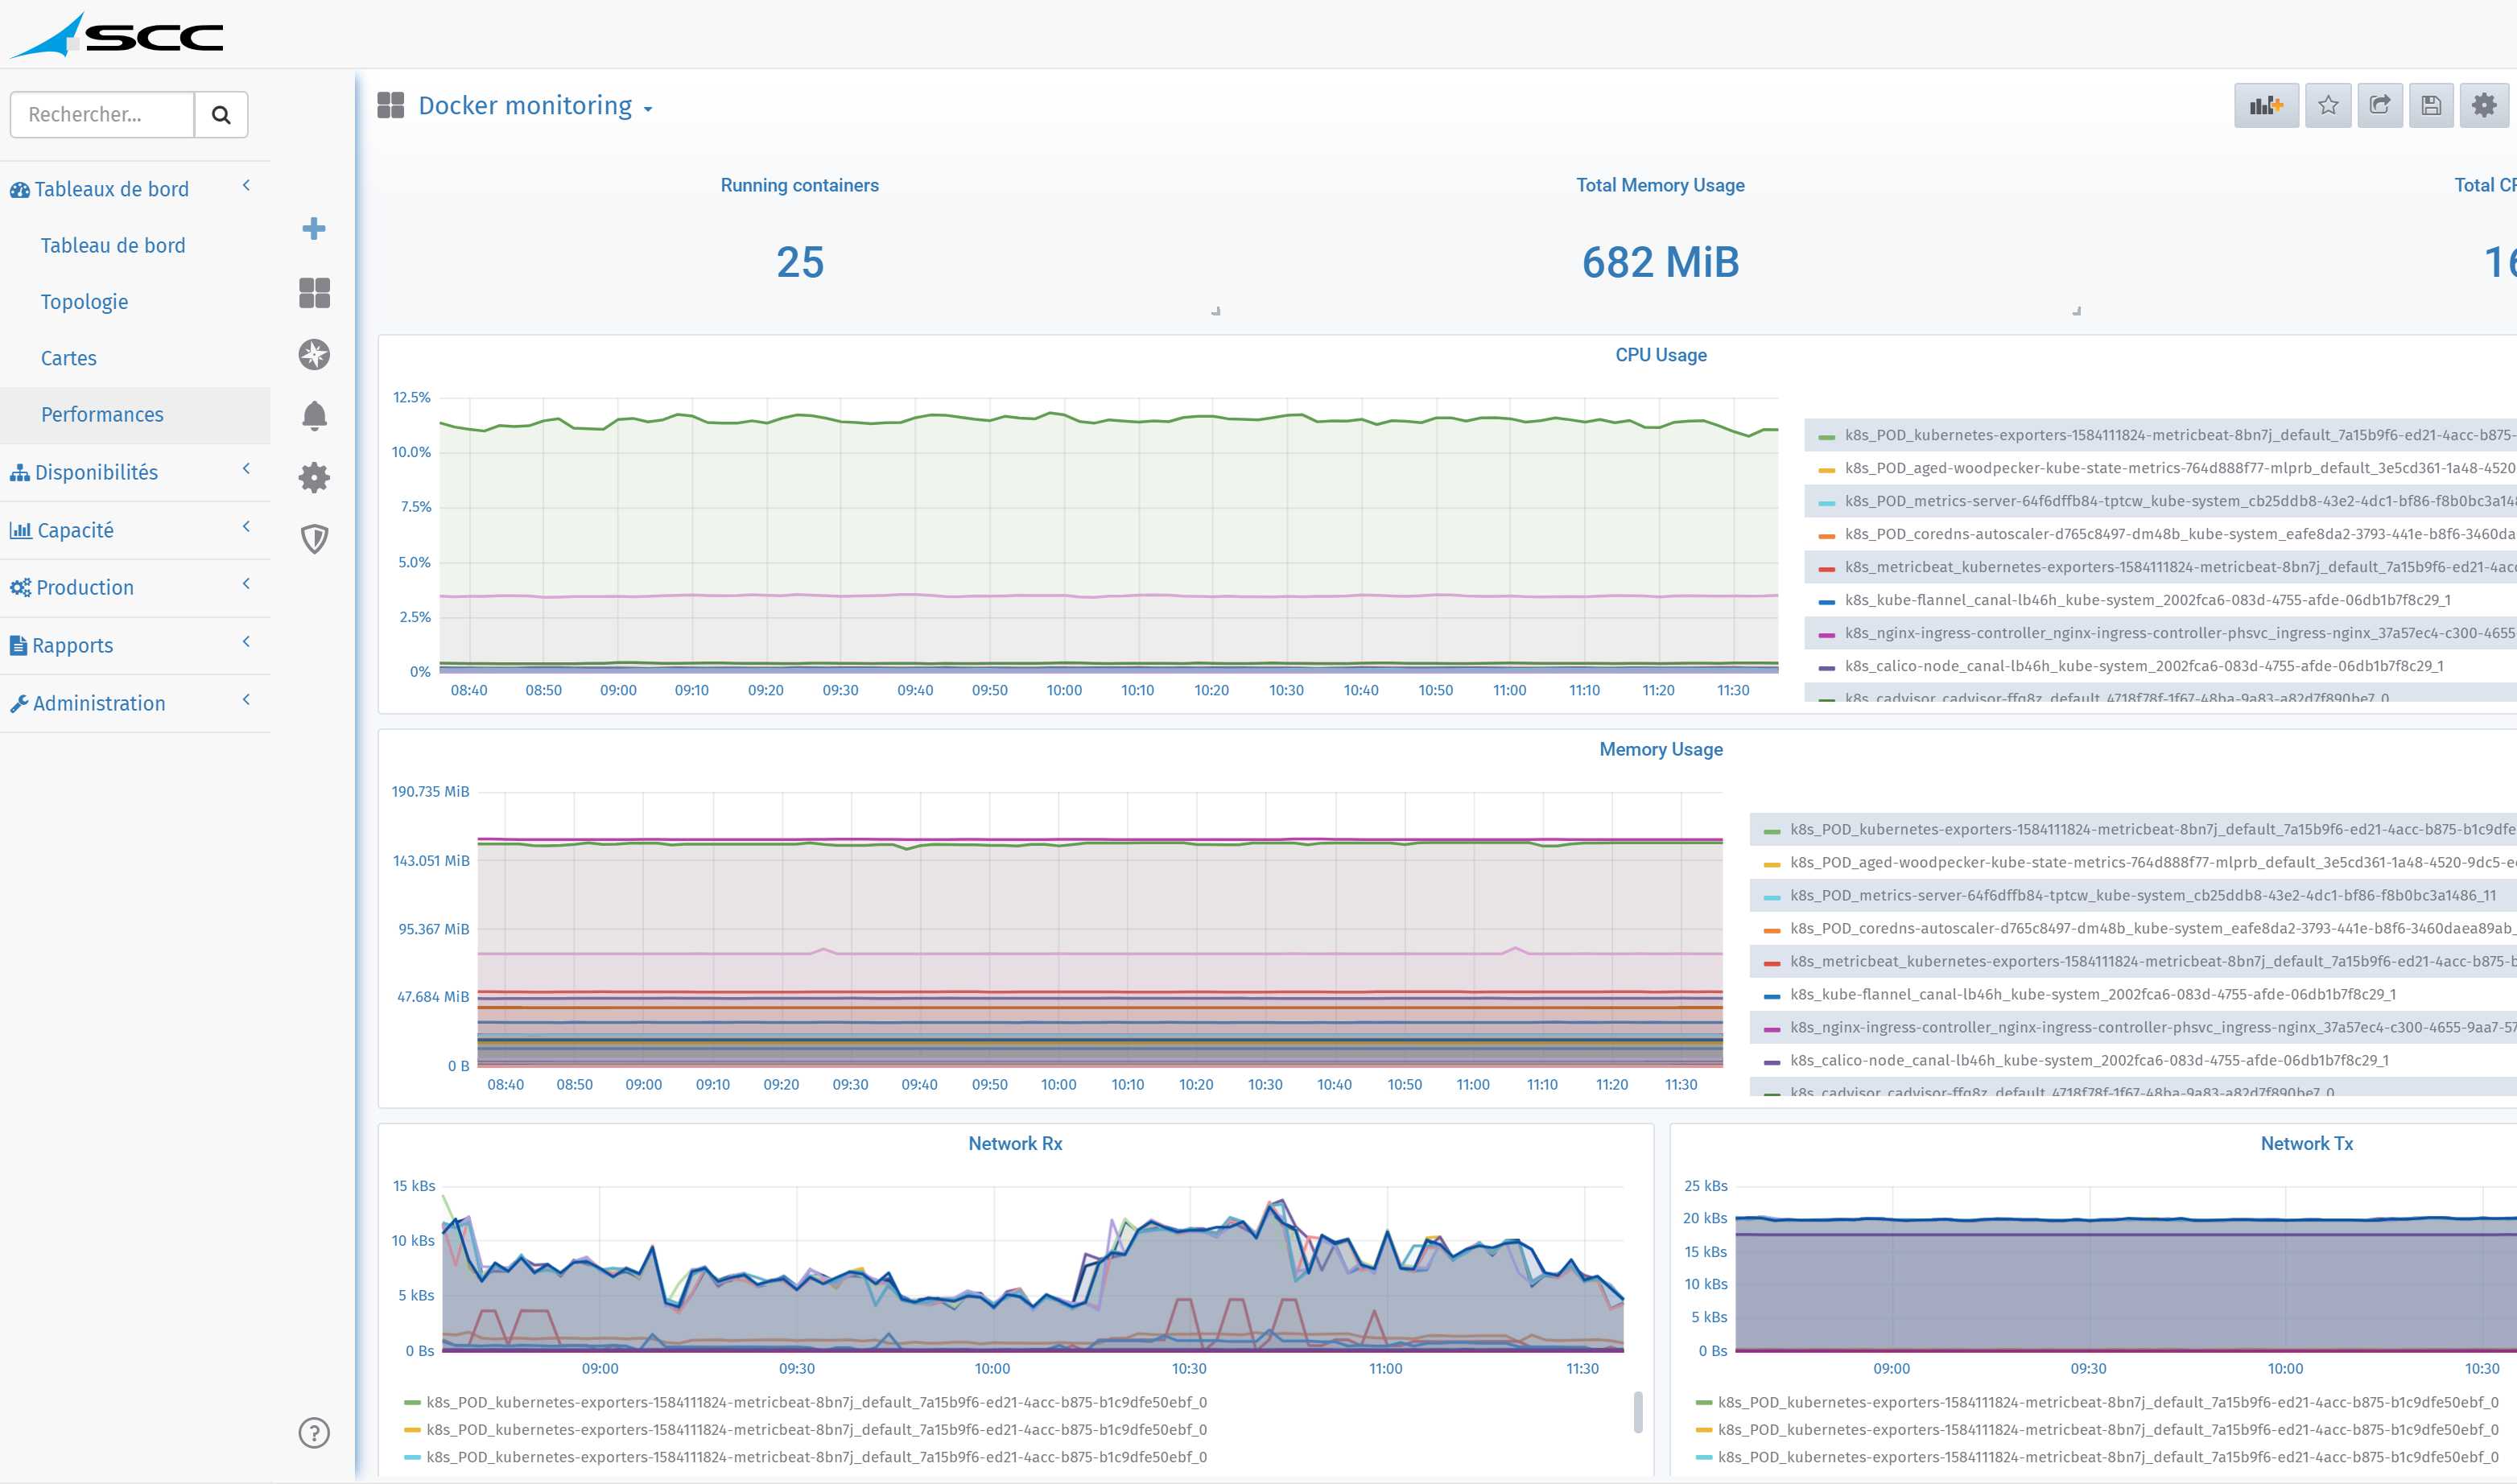Click the compass explore icon

click(x=314, y=354)
